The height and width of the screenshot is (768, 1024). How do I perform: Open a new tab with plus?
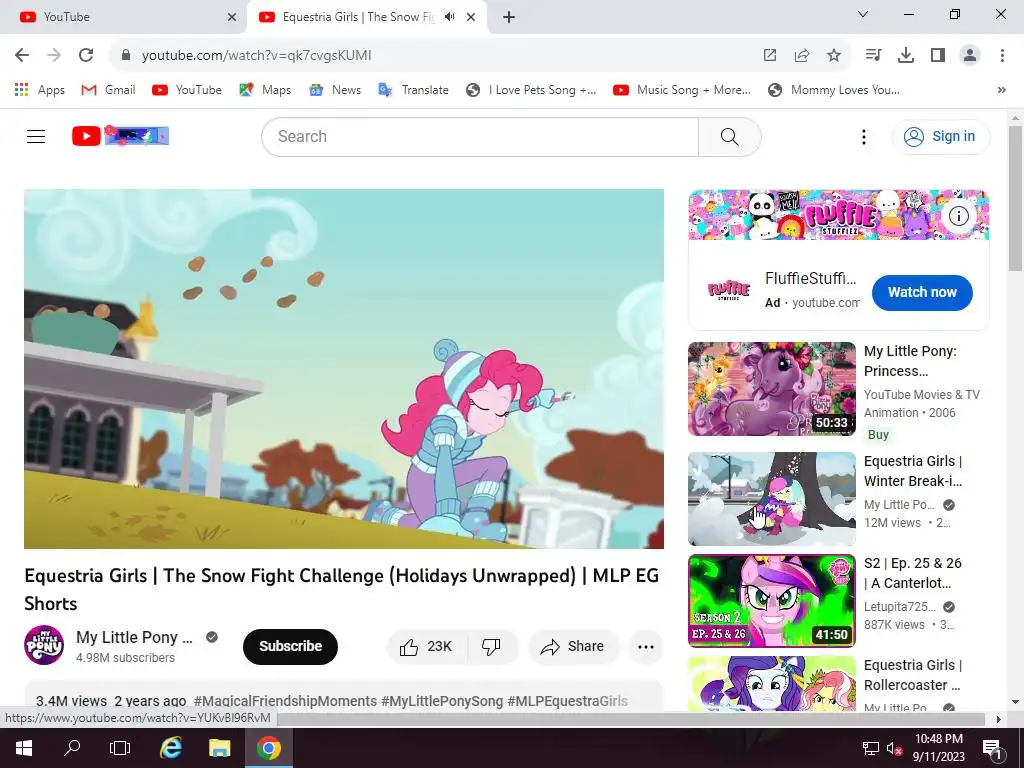tap(509, 17)
